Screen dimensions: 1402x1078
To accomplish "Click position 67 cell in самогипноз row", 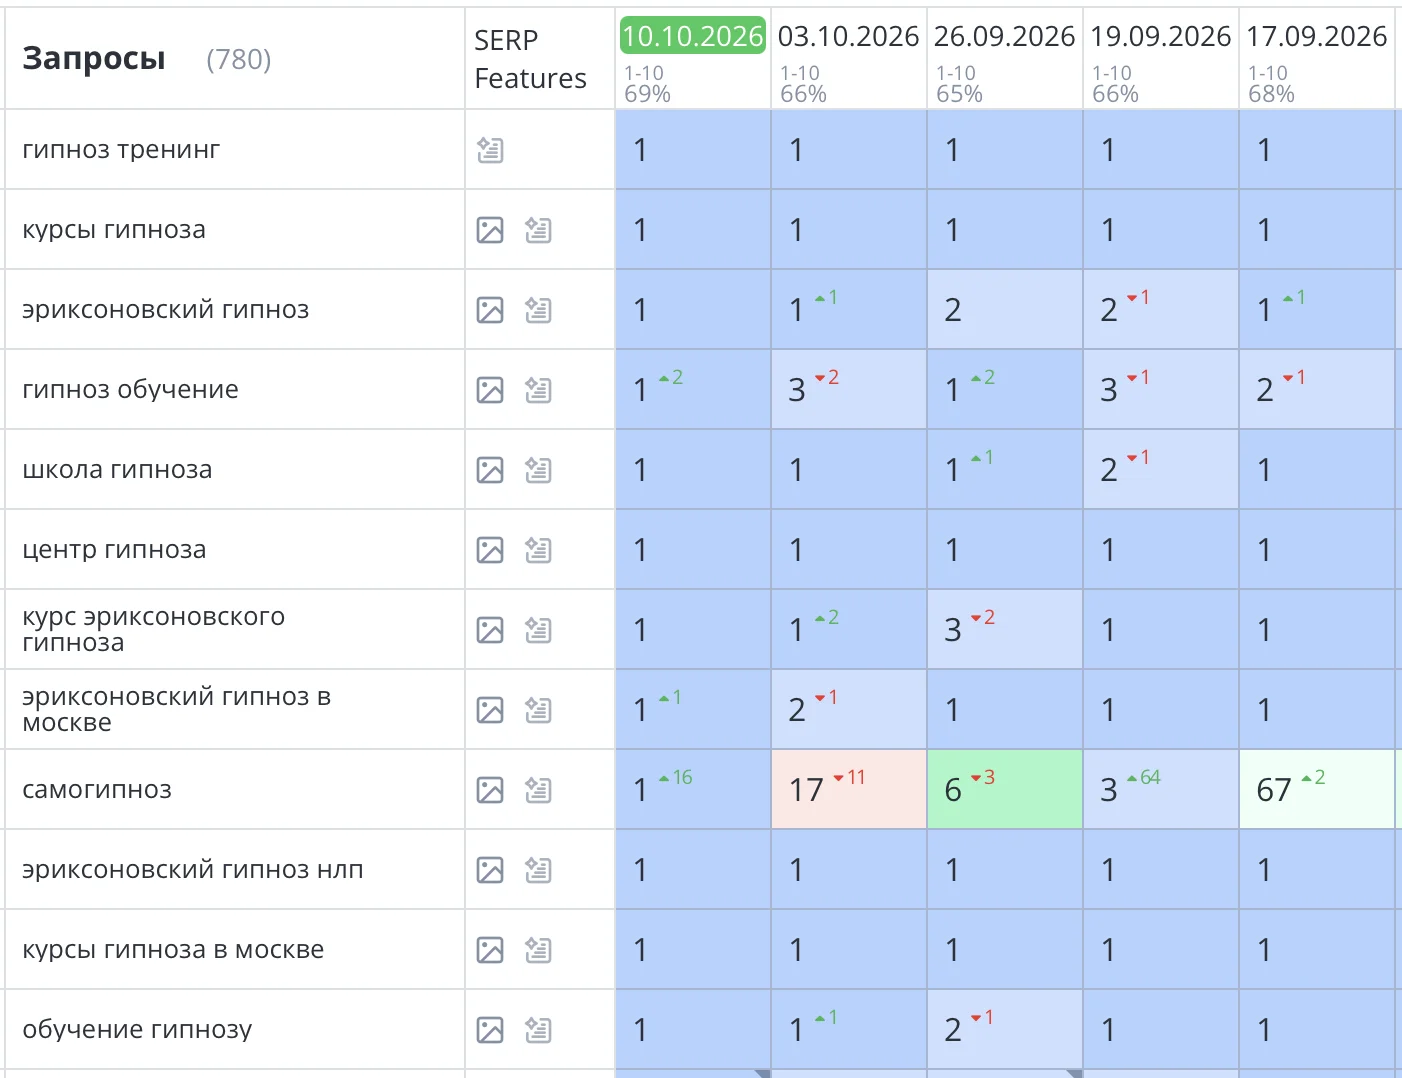I will pyautogui.click(x=1317, y=790).
